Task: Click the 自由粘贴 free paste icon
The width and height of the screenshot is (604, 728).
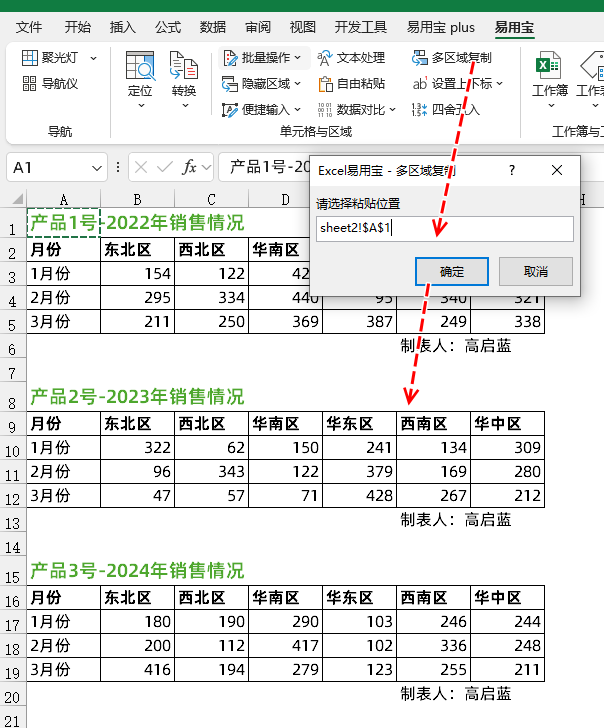Action: tap(325, 84)
